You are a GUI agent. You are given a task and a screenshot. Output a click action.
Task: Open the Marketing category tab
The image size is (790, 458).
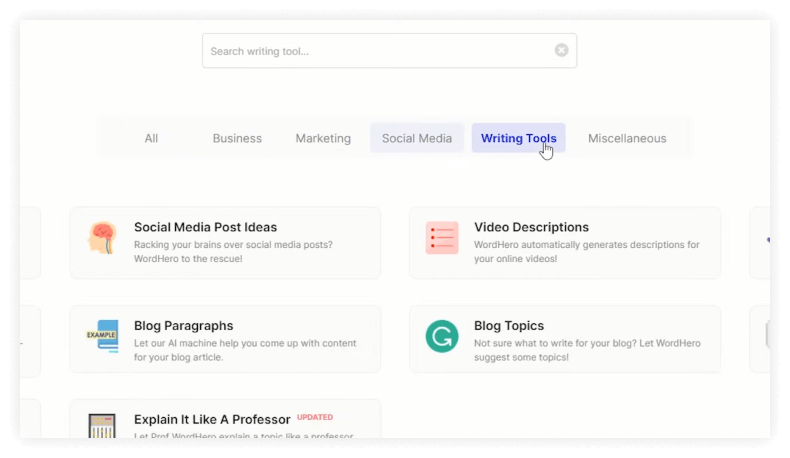(323, 138)
